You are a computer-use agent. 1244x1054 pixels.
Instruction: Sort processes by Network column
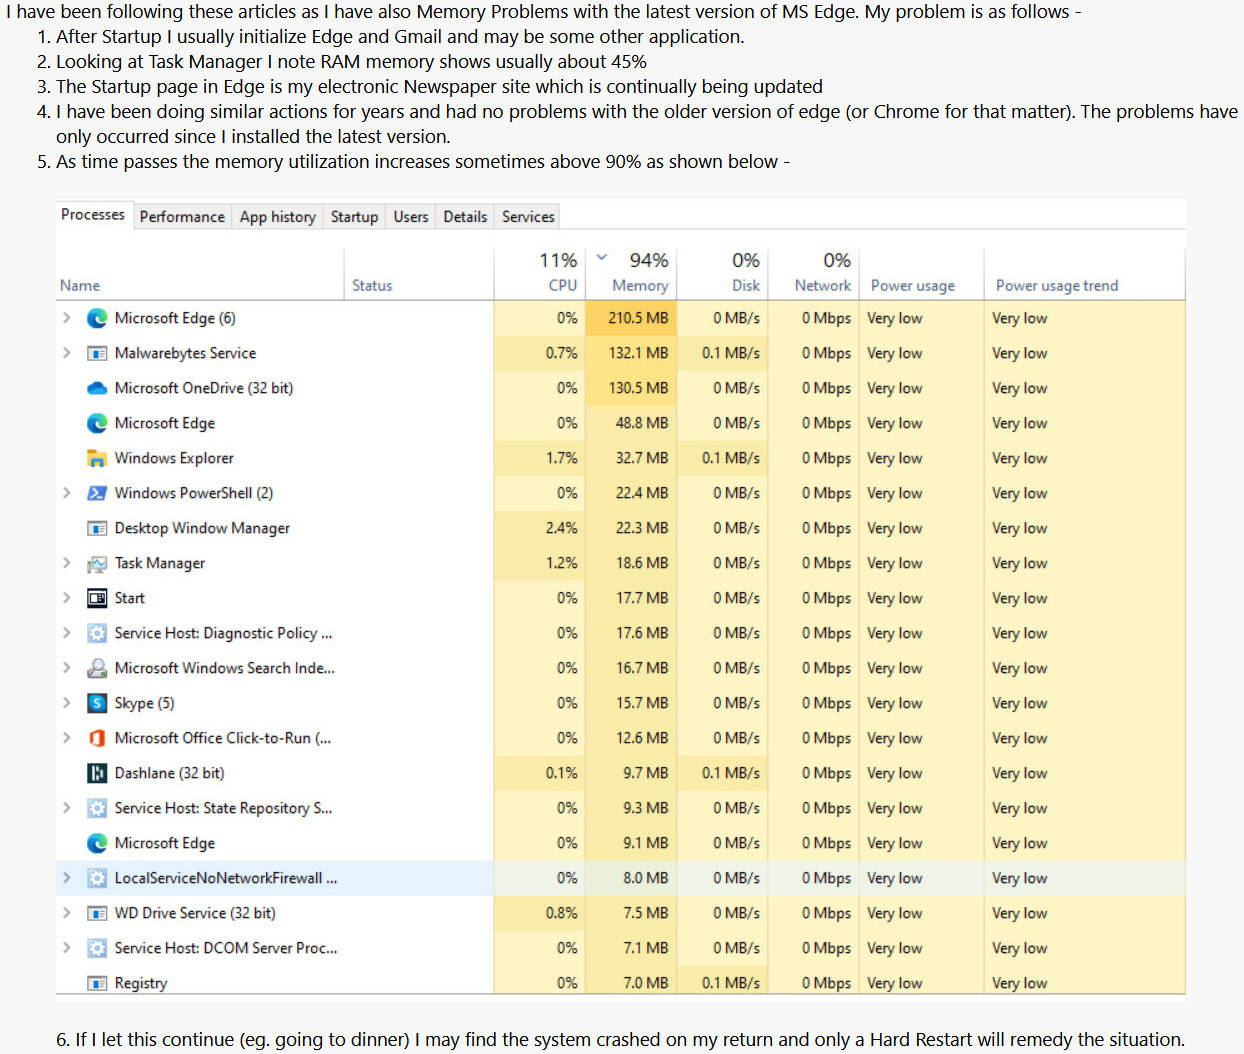(x=813, y=272)
